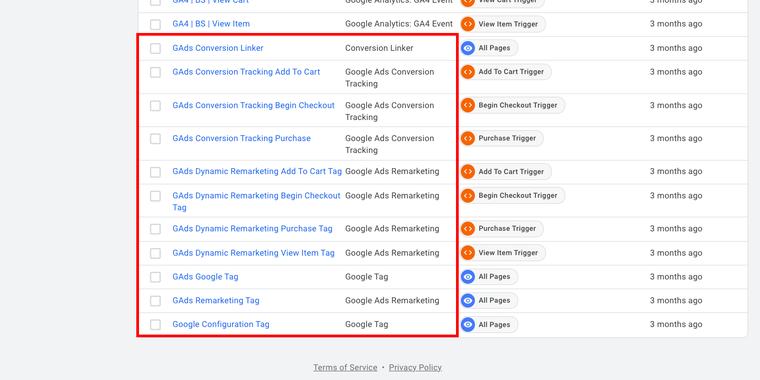Open Terms of Service link
Image resolution: width=760 pixels, height=380 pixels.
point(345,367)
